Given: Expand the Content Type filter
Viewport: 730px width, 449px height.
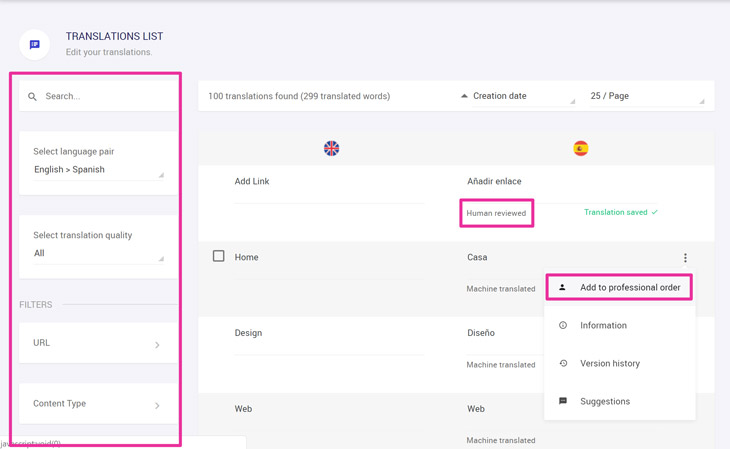Looking at the screenshot, I should (x=98, y=404).
